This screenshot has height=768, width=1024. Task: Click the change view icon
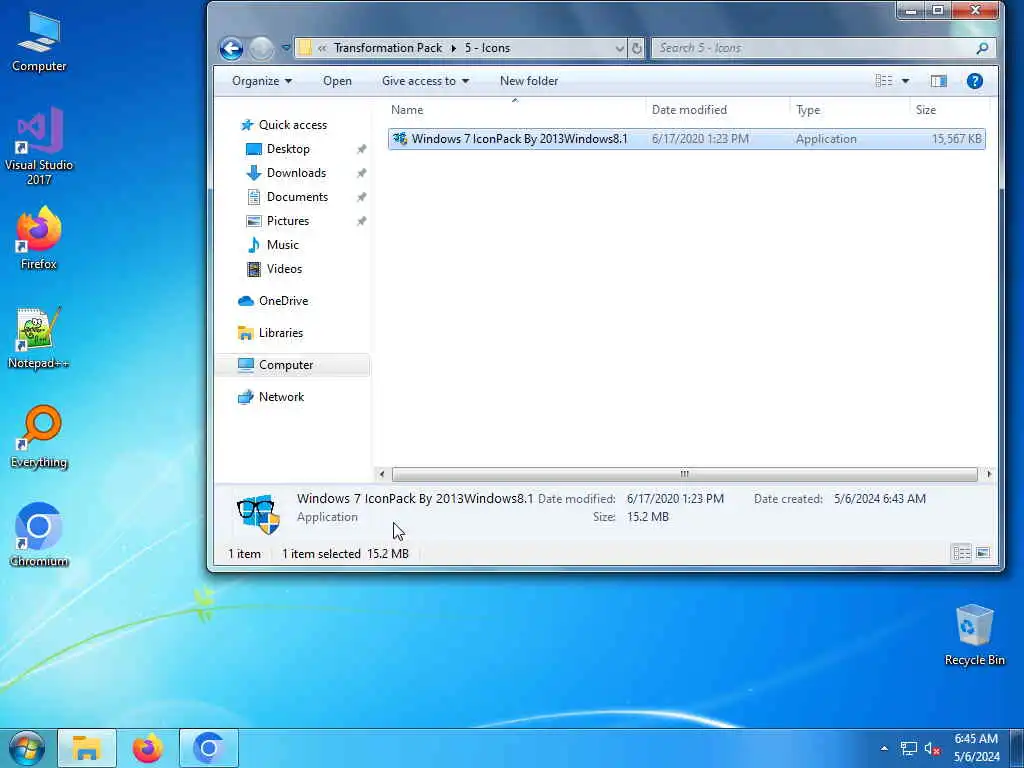tap(884, 80)
